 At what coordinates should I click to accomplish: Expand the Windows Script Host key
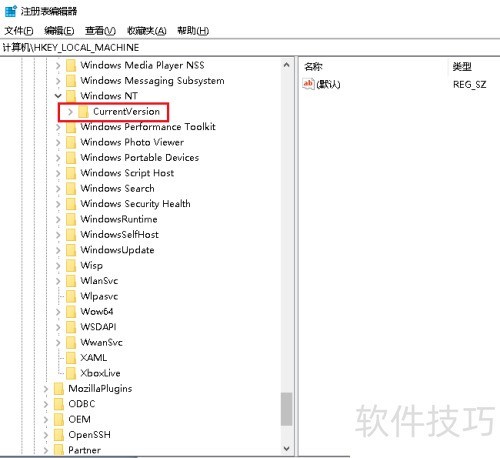click(58, 173)
